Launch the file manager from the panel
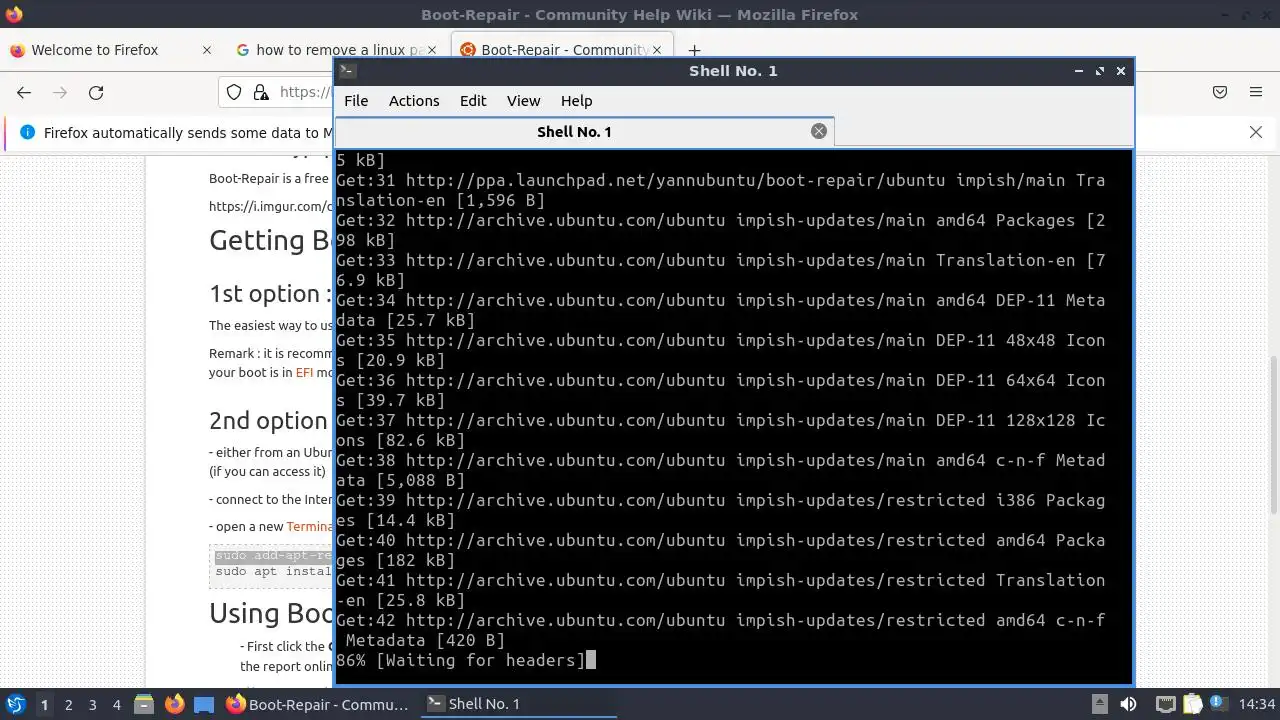Viewport: 1280px width, 720px height. (x=143, y=704)
